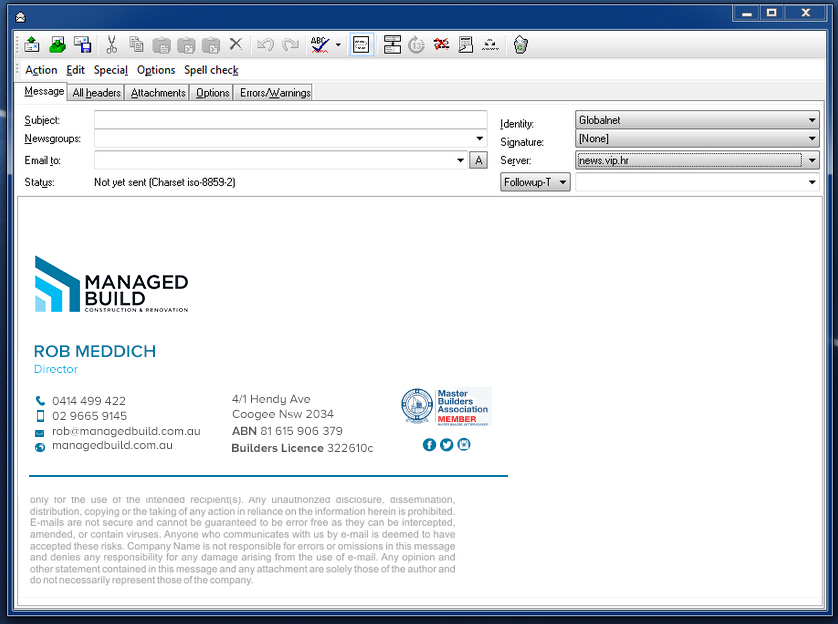The image size is (838, 624).
Task: Click the ABN 81 615 906 379 text
Action: coord(287,431)
